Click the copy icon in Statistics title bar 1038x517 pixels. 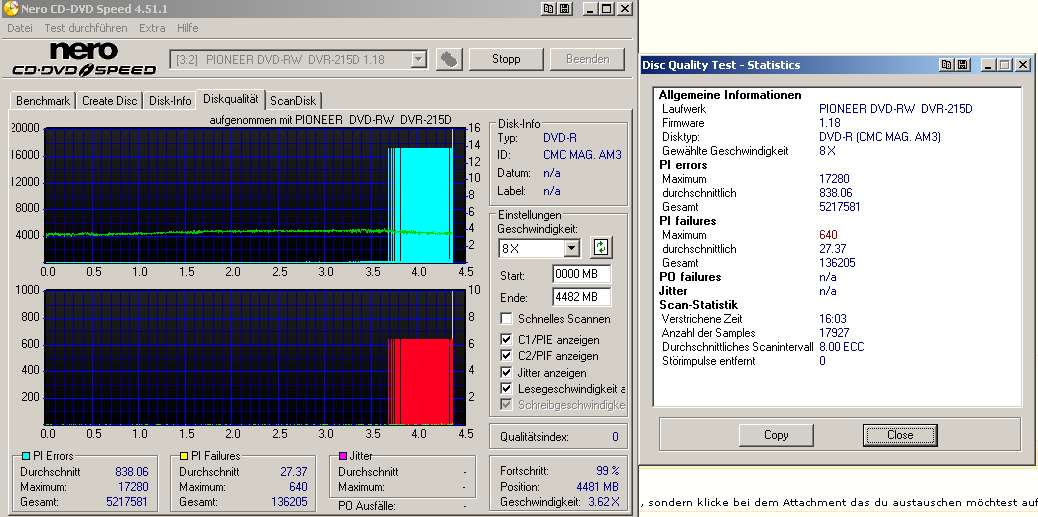coord(946,65)
